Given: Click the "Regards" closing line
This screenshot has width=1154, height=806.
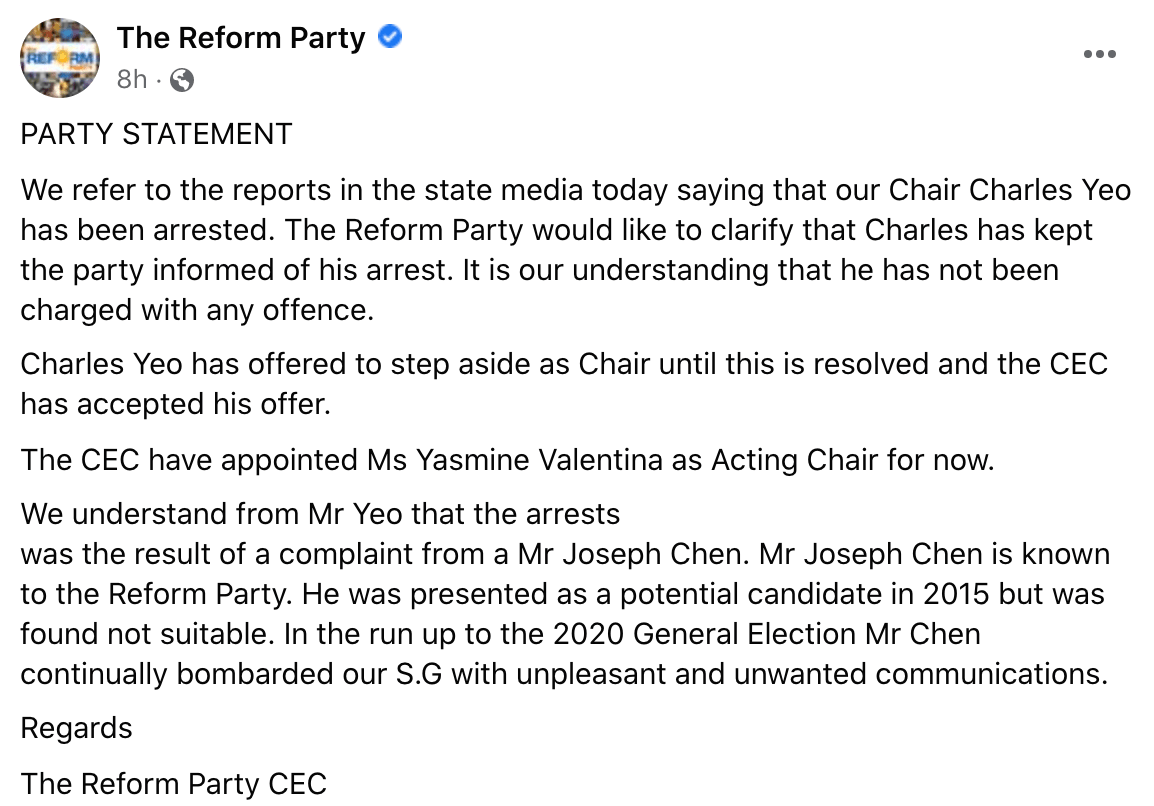Looking at the screenshot, I should [76, 728].
